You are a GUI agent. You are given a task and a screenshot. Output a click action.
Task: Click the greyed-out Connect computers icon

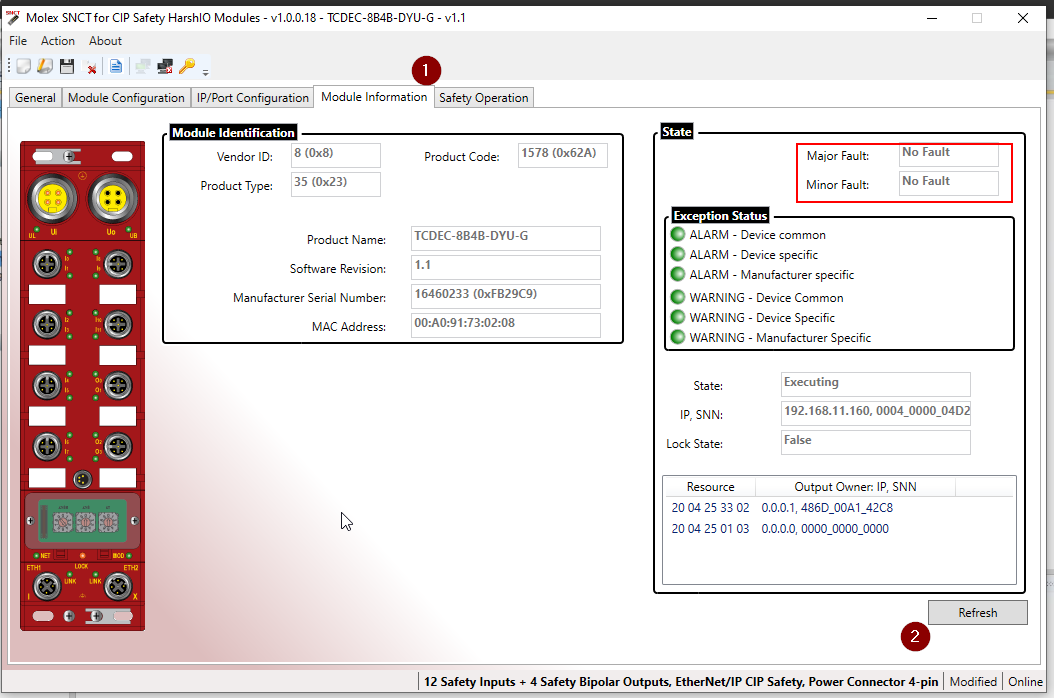[143, 66]
